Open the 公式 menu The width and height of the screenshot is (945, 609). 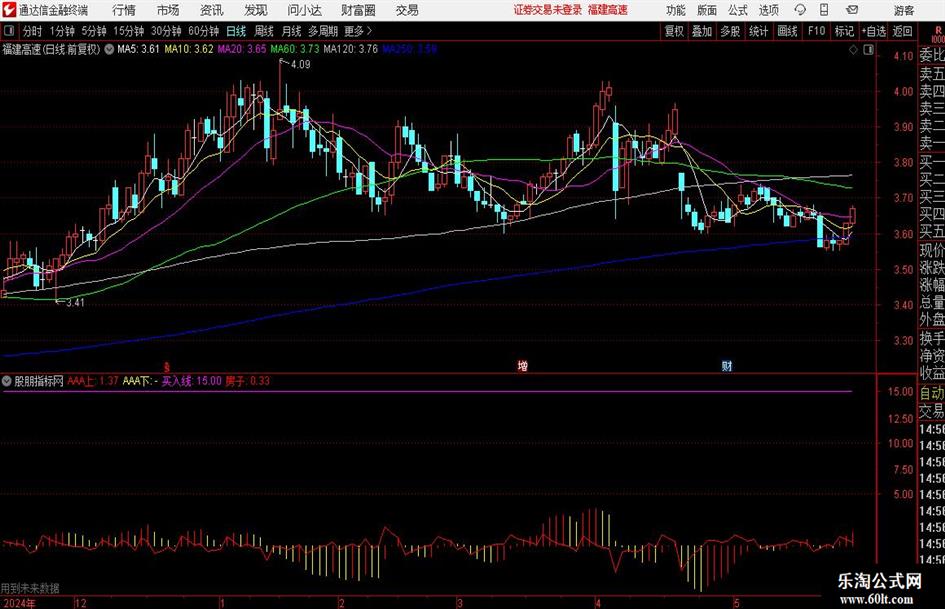coord(738,10)
